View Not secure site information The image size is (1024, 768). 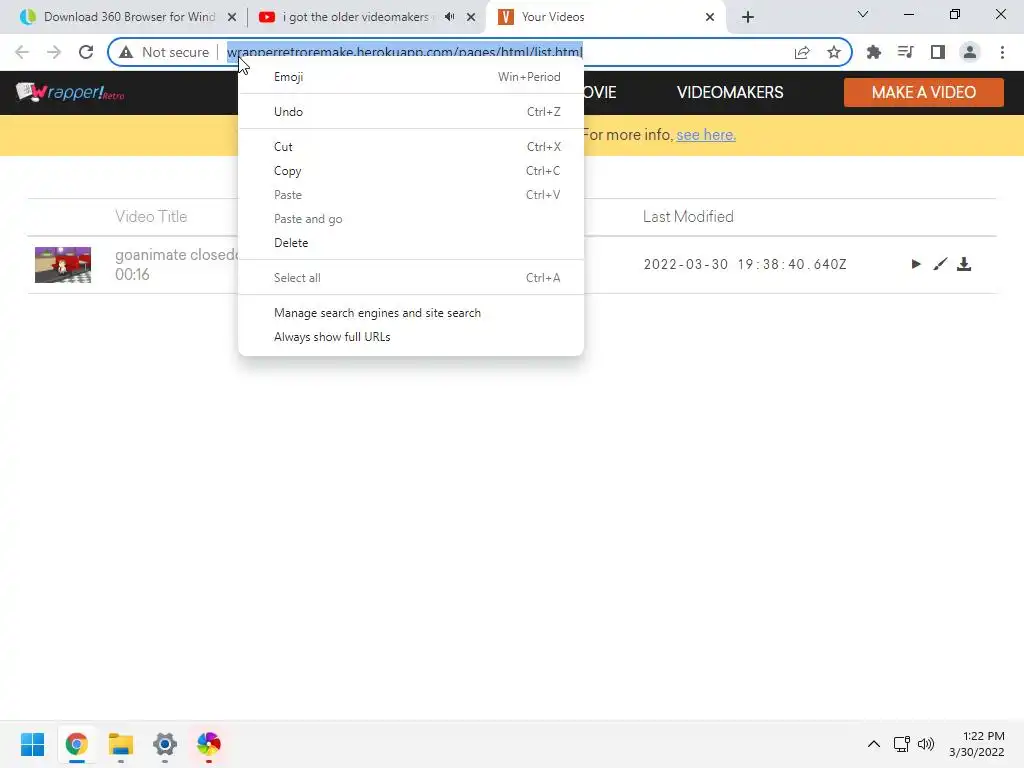tap(163, 52)
